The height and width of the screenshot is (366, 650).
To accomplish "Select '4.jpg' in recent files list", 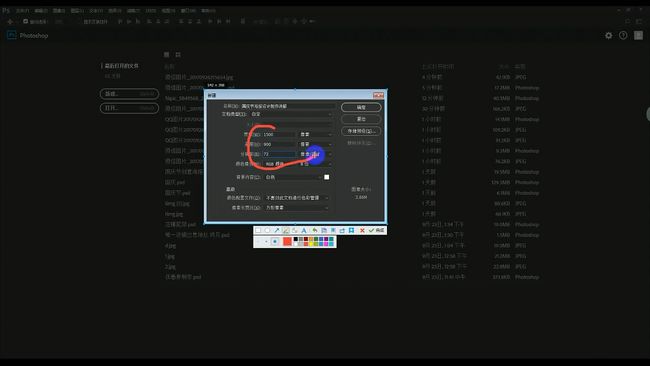I will click(170, 245).
